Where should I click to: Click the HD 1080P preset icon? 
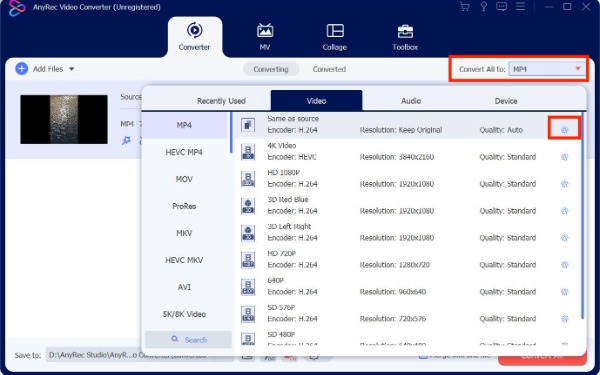pos(248,179)
